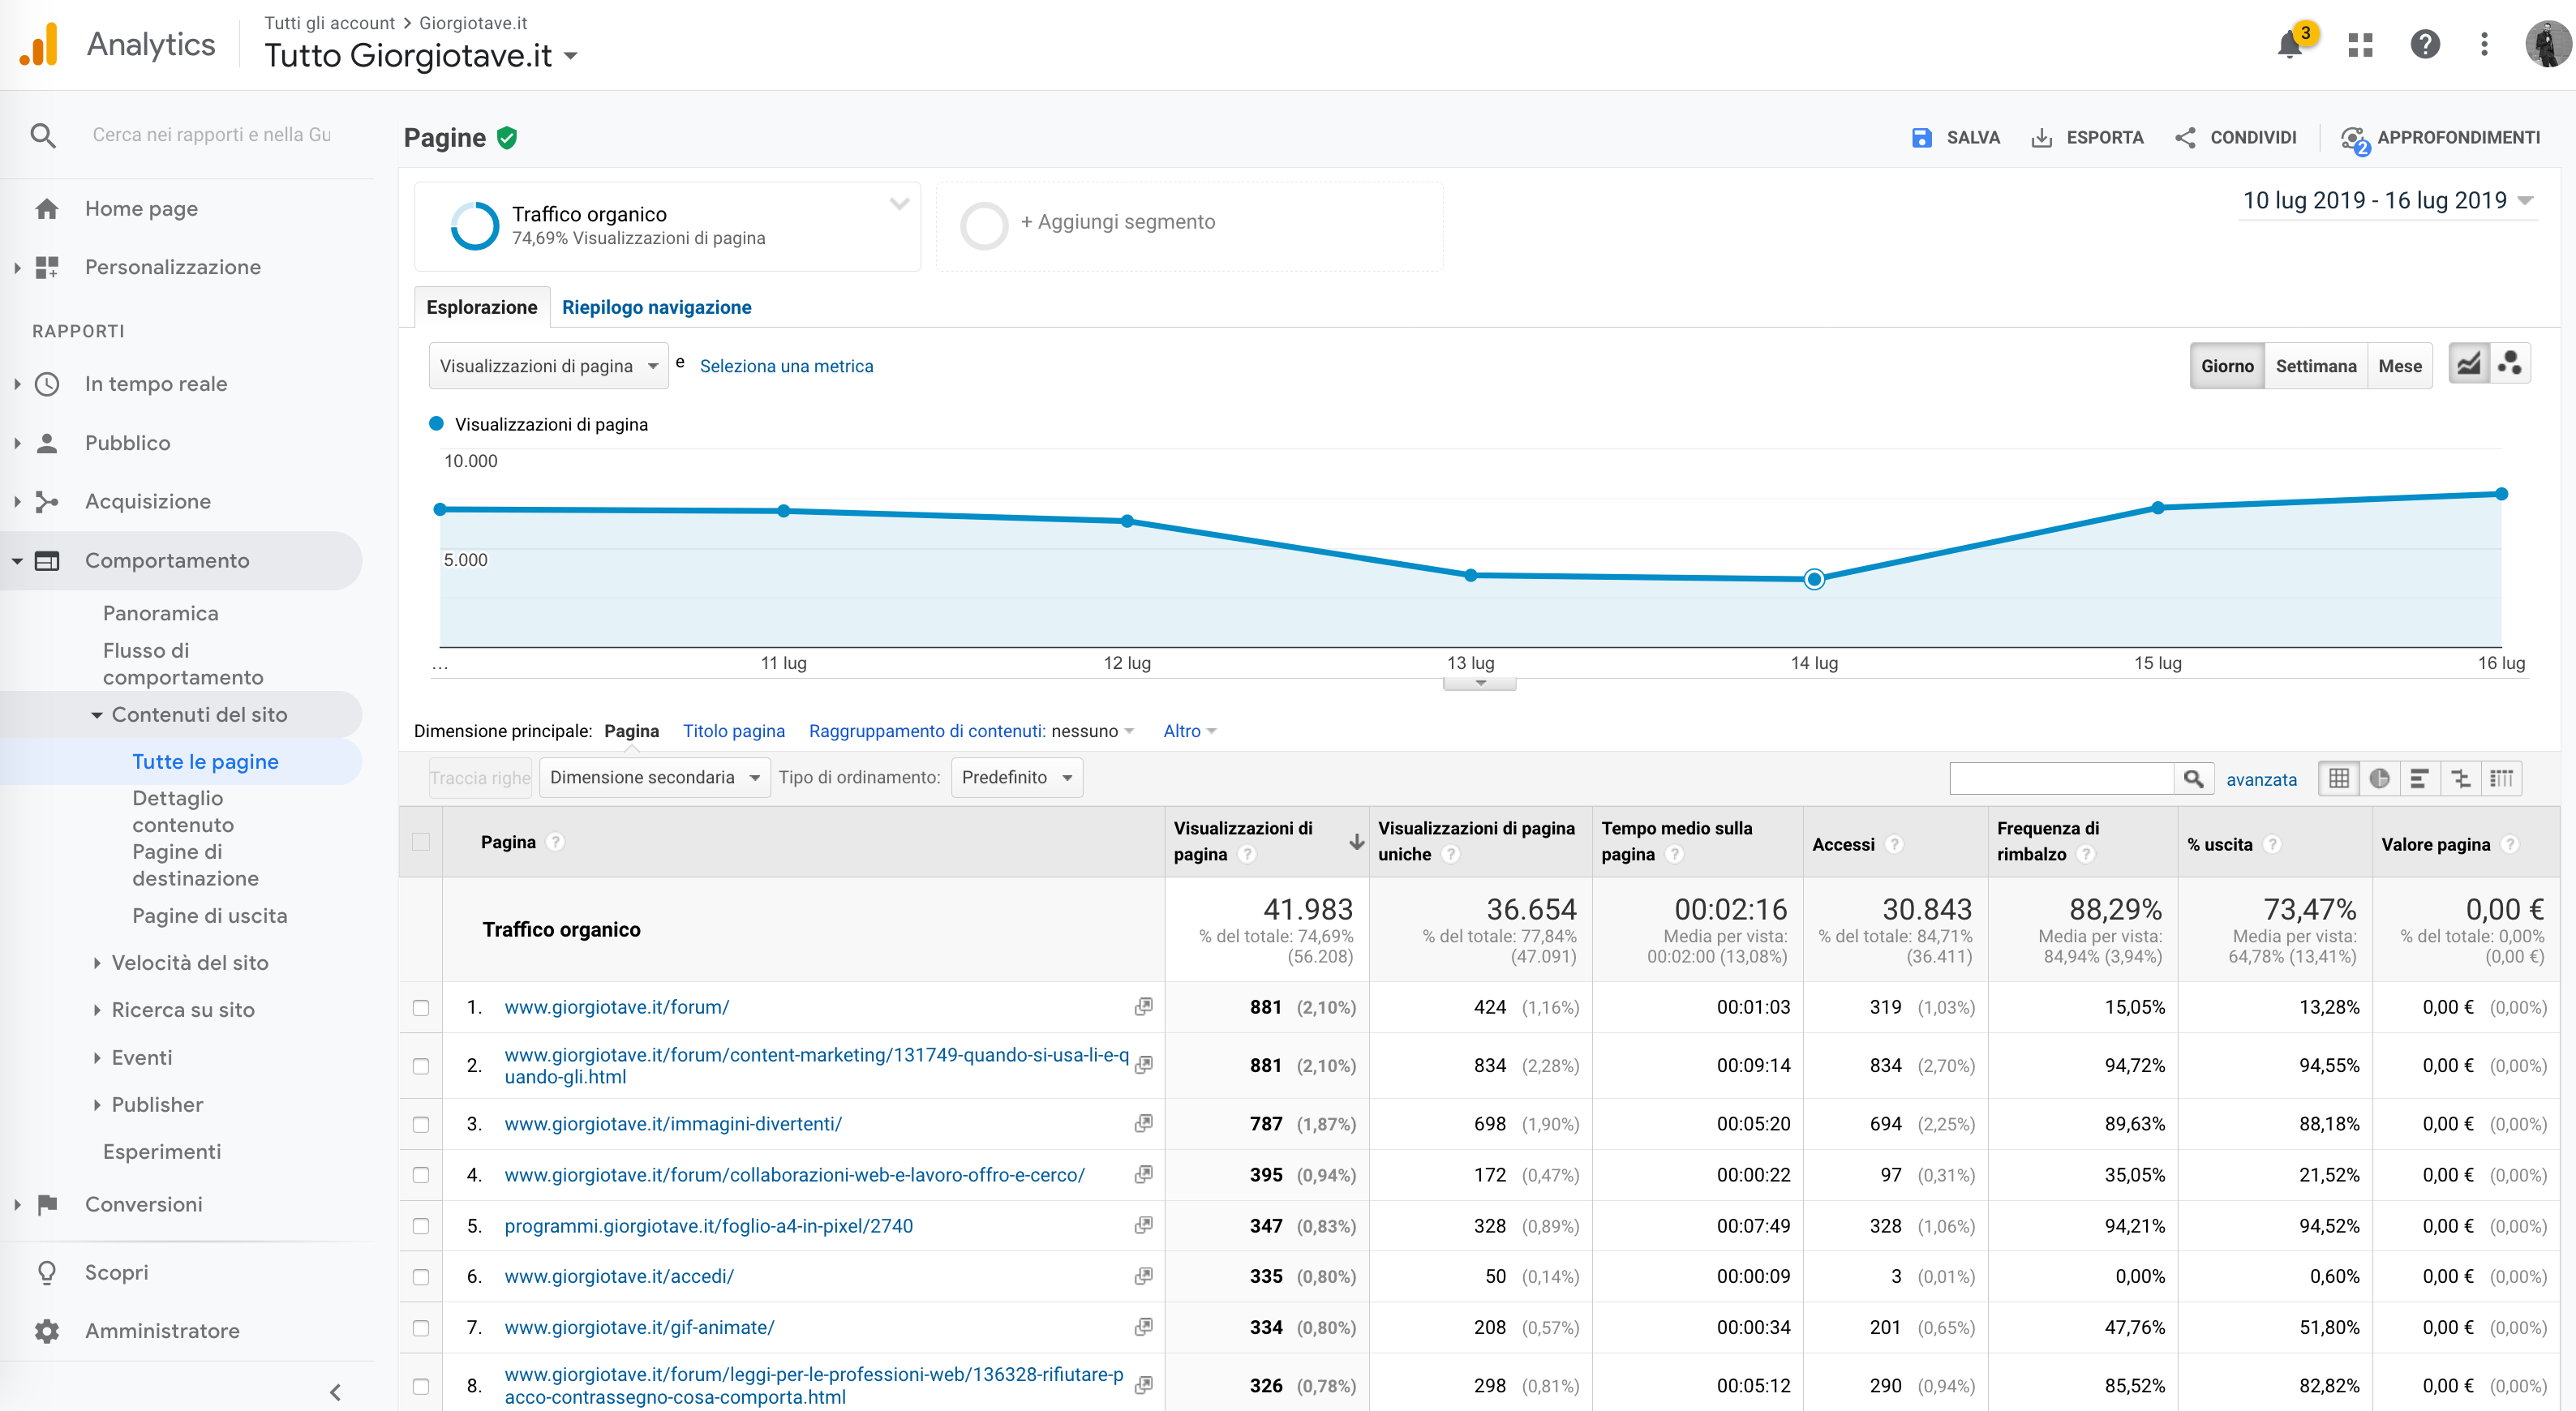This screenshot has height=1411, width=2576.
Task: Check row 6 accedi checkbox
Action: [421, 1277]
